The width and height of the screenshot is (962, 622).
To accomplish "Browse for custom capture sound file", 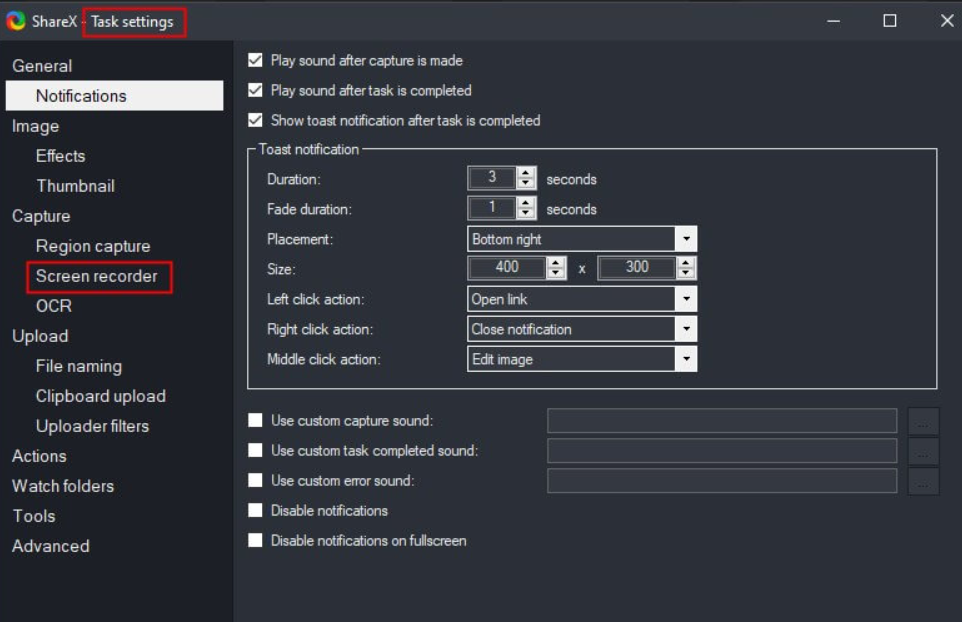I will click(923, 421).
